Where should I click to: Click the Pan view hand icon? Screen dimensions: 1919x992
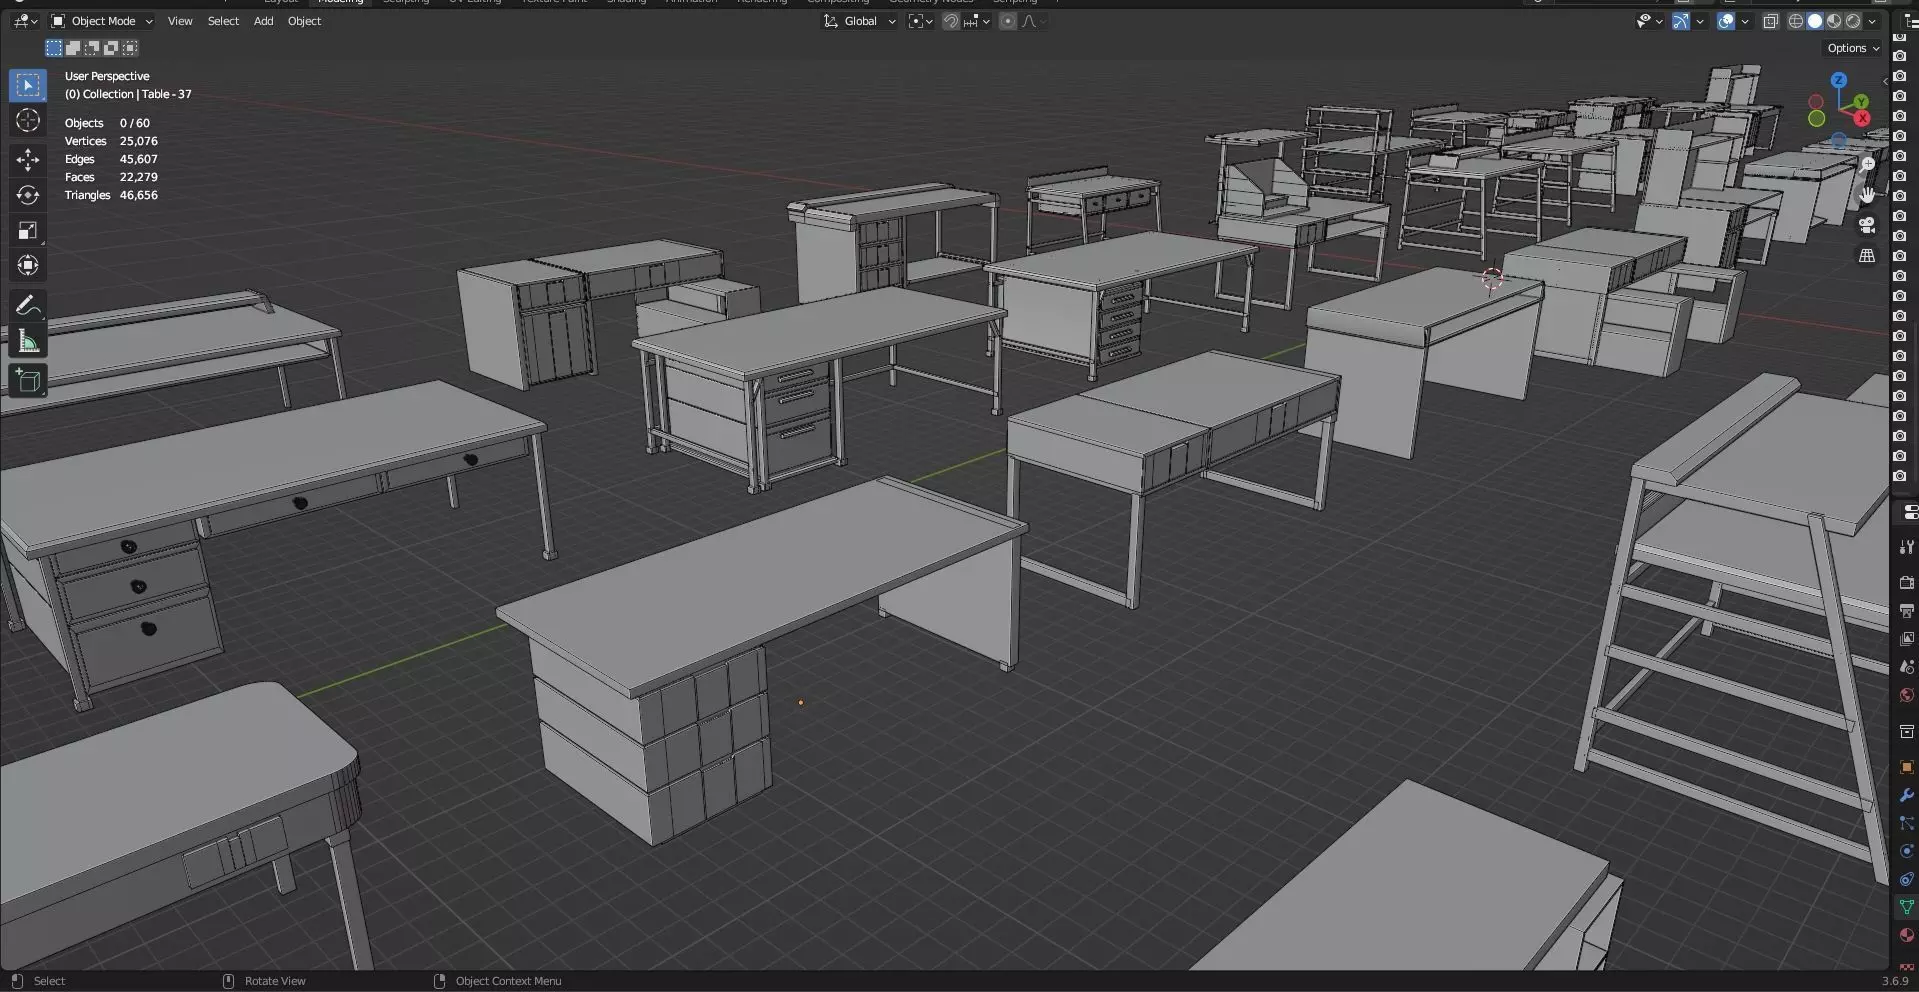(x=1867, y=195)
